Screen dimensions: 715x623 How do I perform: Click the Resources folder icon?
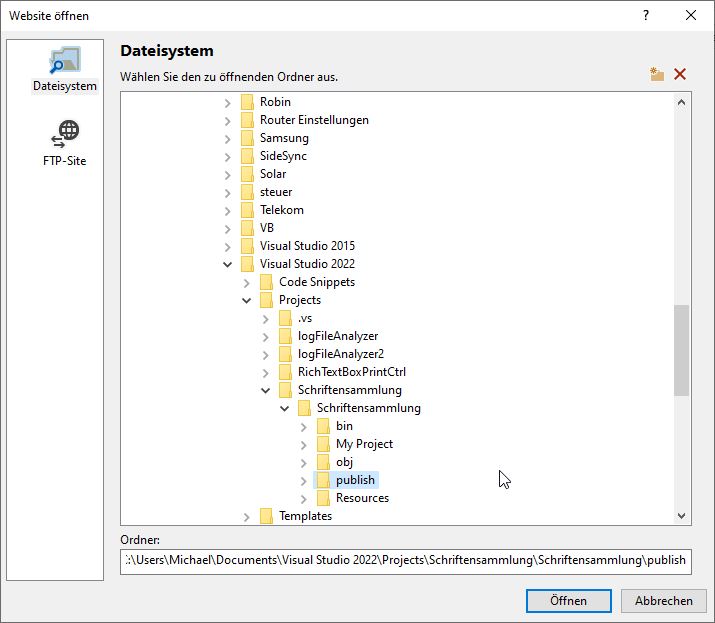point(323,498)
